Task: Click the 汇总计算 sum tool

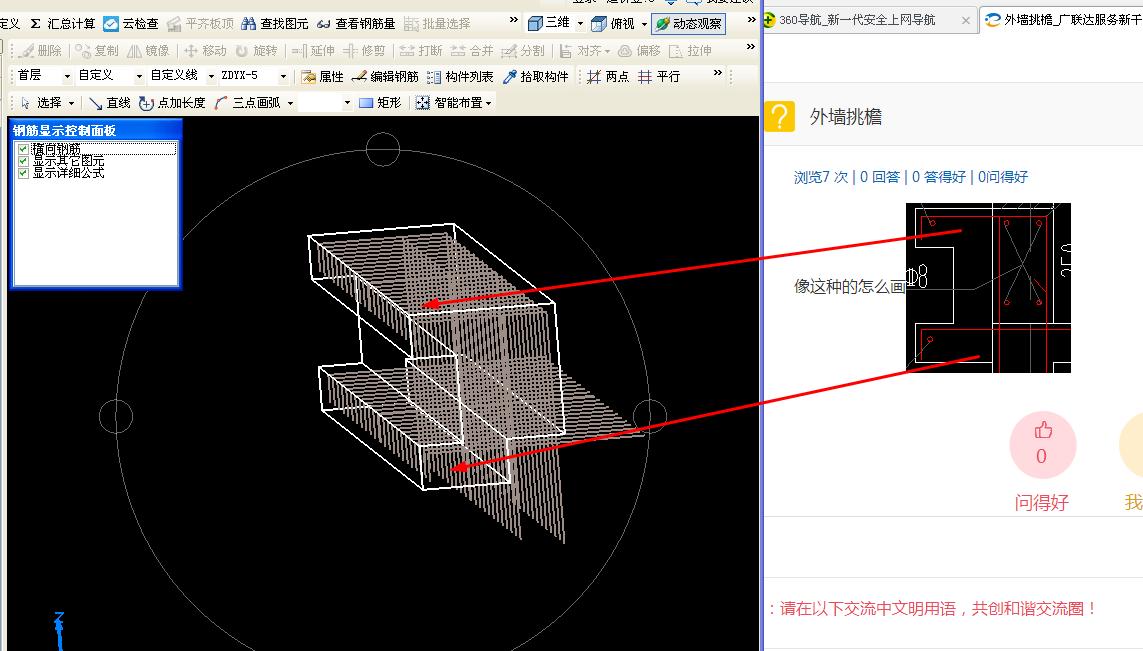Action: pyautogui.click(x=63, y=23)
